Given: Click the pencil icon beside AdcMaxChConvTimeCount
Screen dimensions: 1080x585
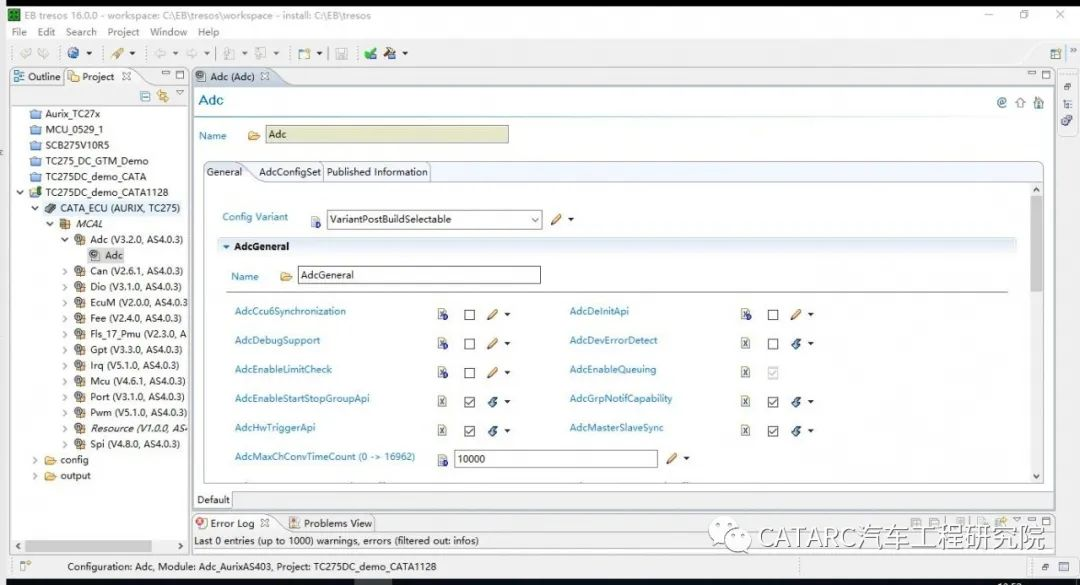Looking at the screenshot, I should [671, 458].
